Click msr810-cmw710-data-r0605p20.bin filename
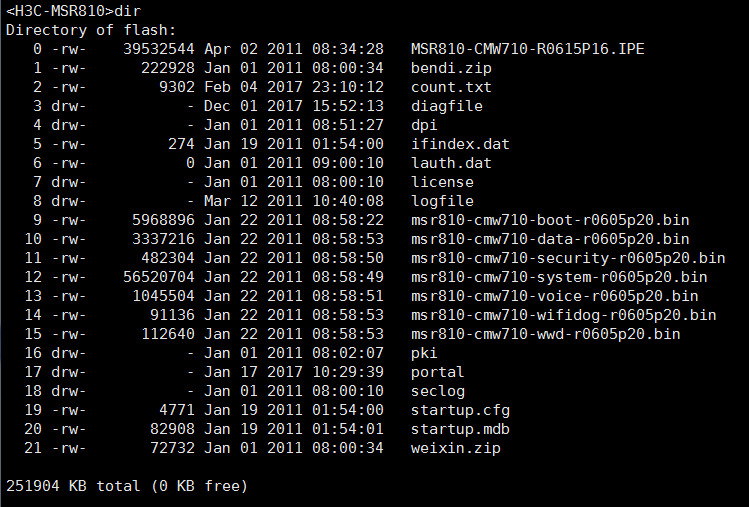This screenshot has width=749, height=507. click(550, 239)
